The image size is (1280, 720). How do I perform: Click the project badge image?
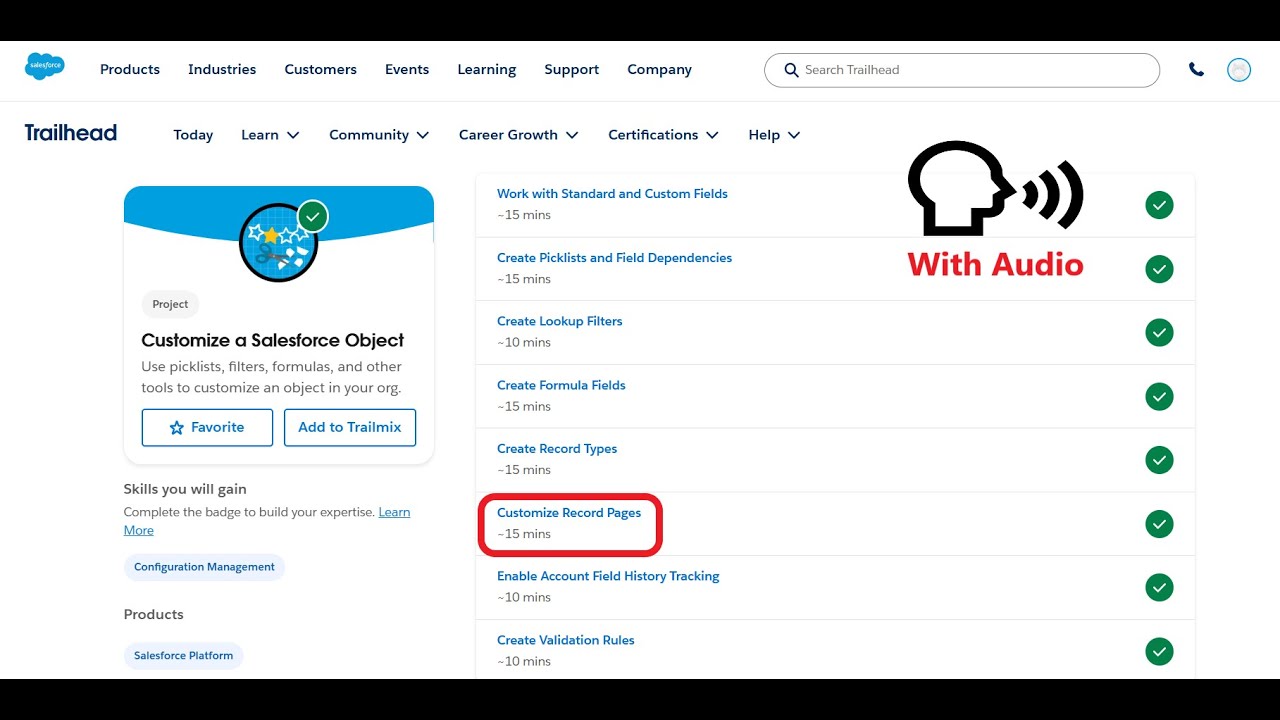[278, 243]
